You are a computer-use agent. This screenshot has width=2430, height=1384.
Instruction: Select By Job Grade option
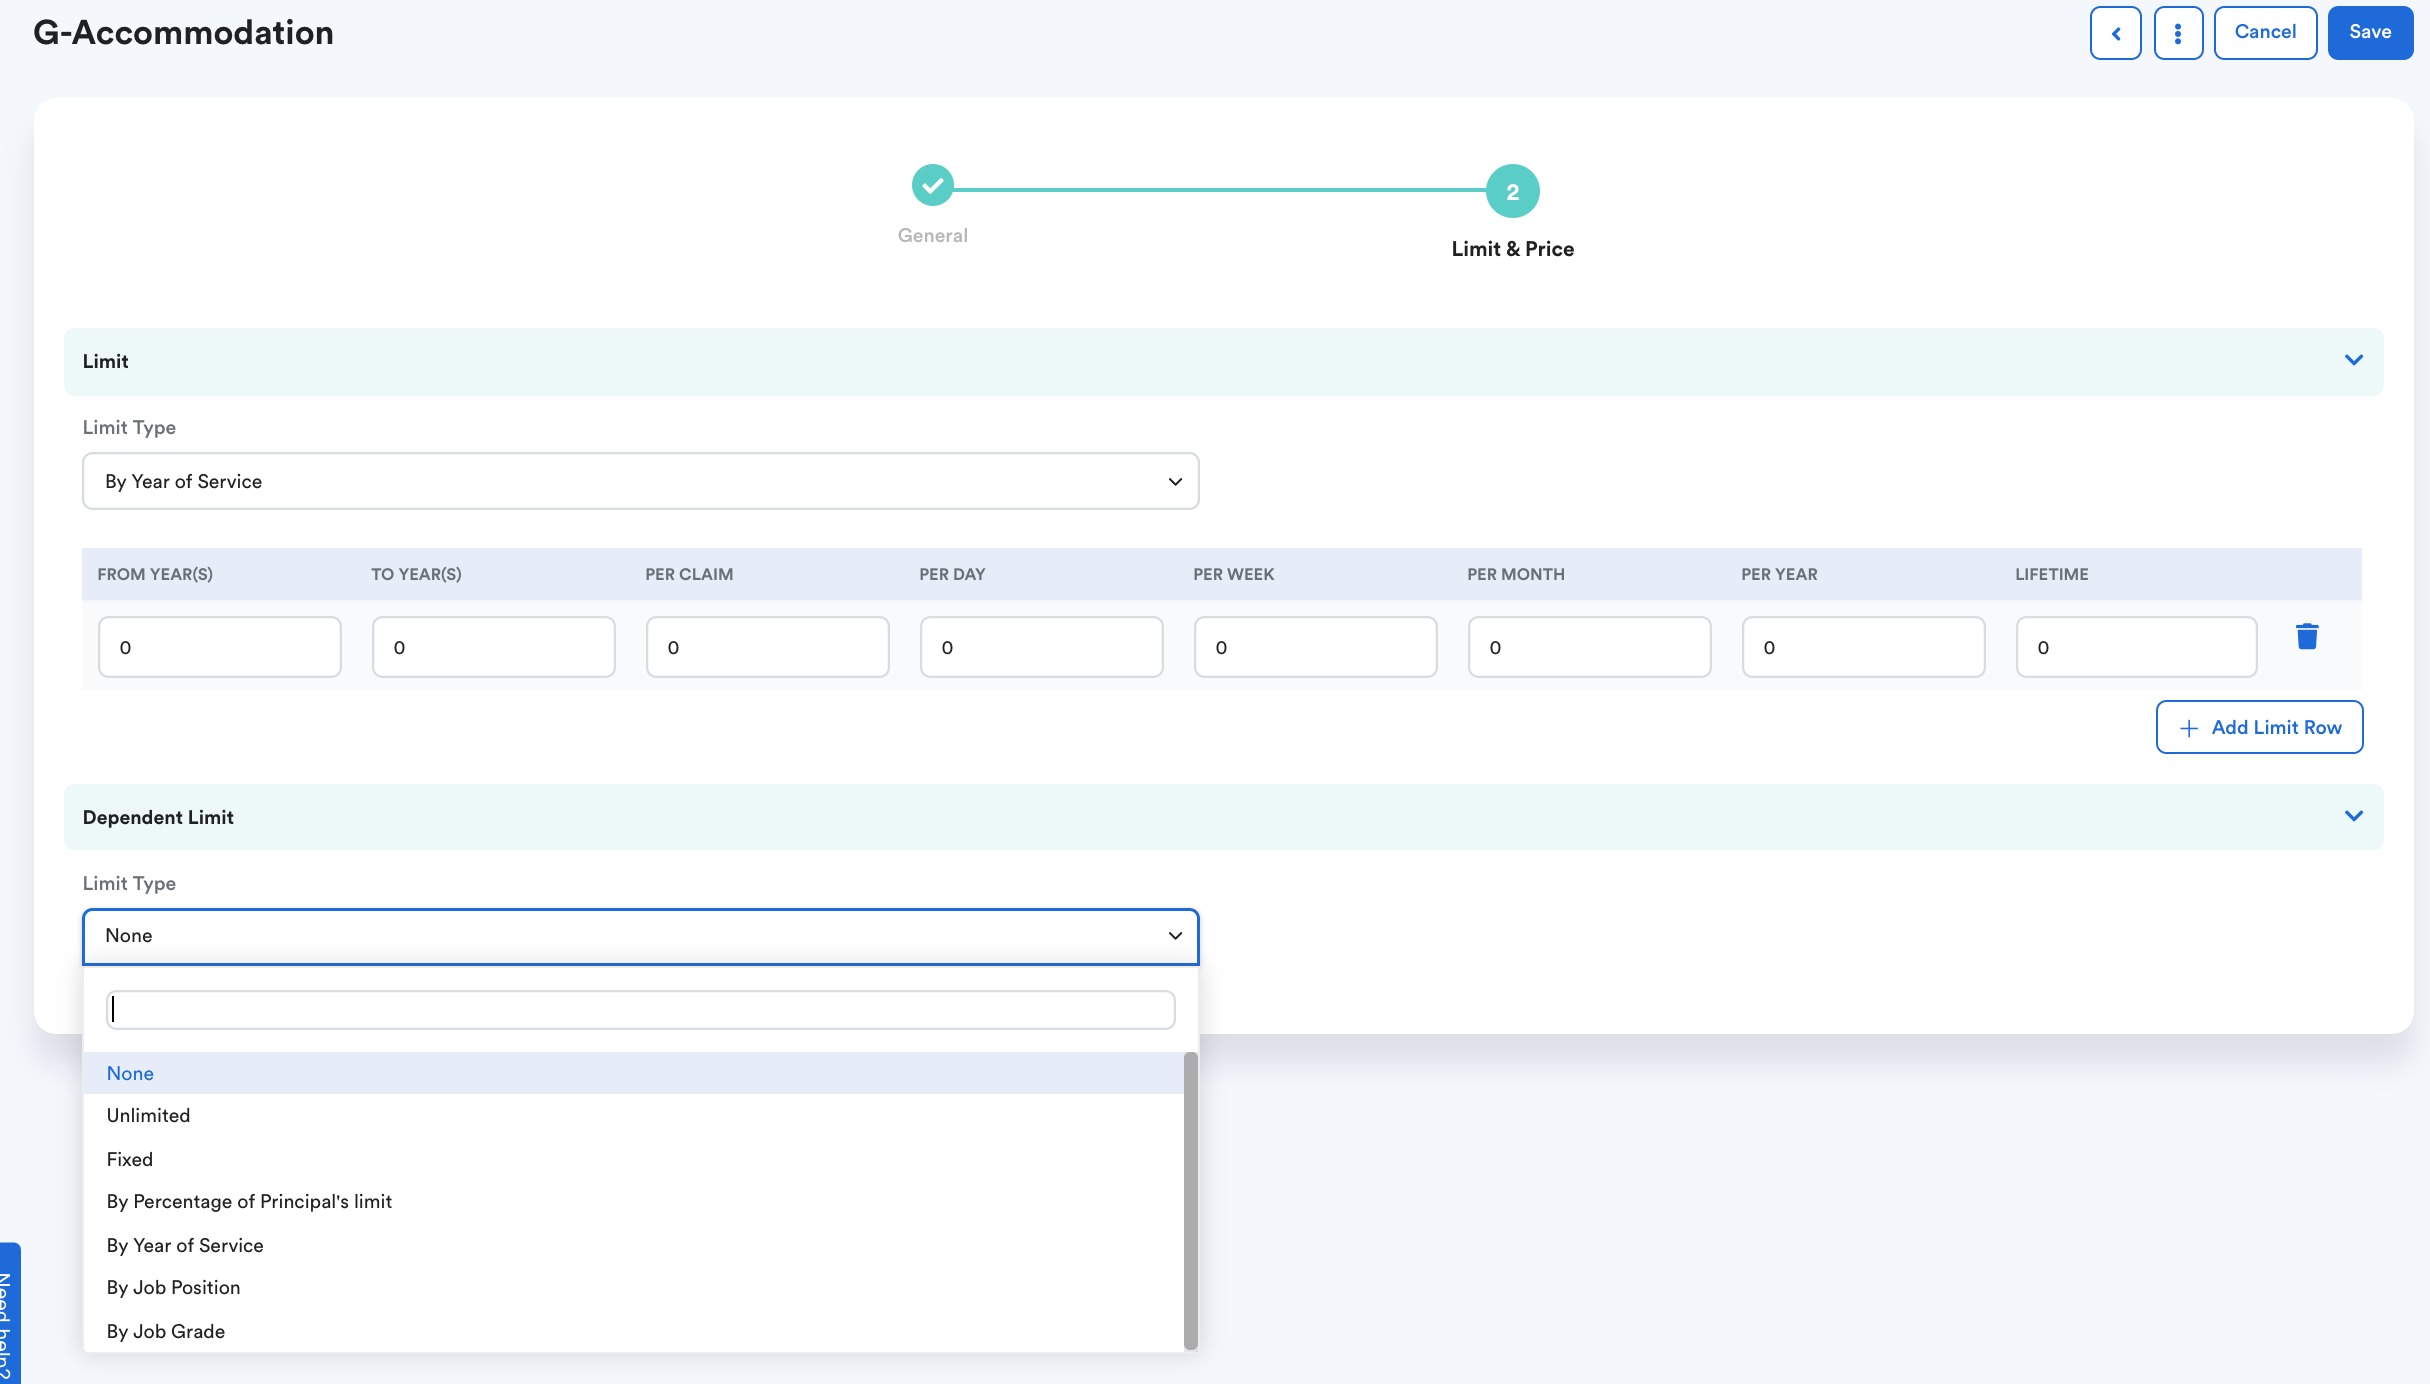point(633,1331)
